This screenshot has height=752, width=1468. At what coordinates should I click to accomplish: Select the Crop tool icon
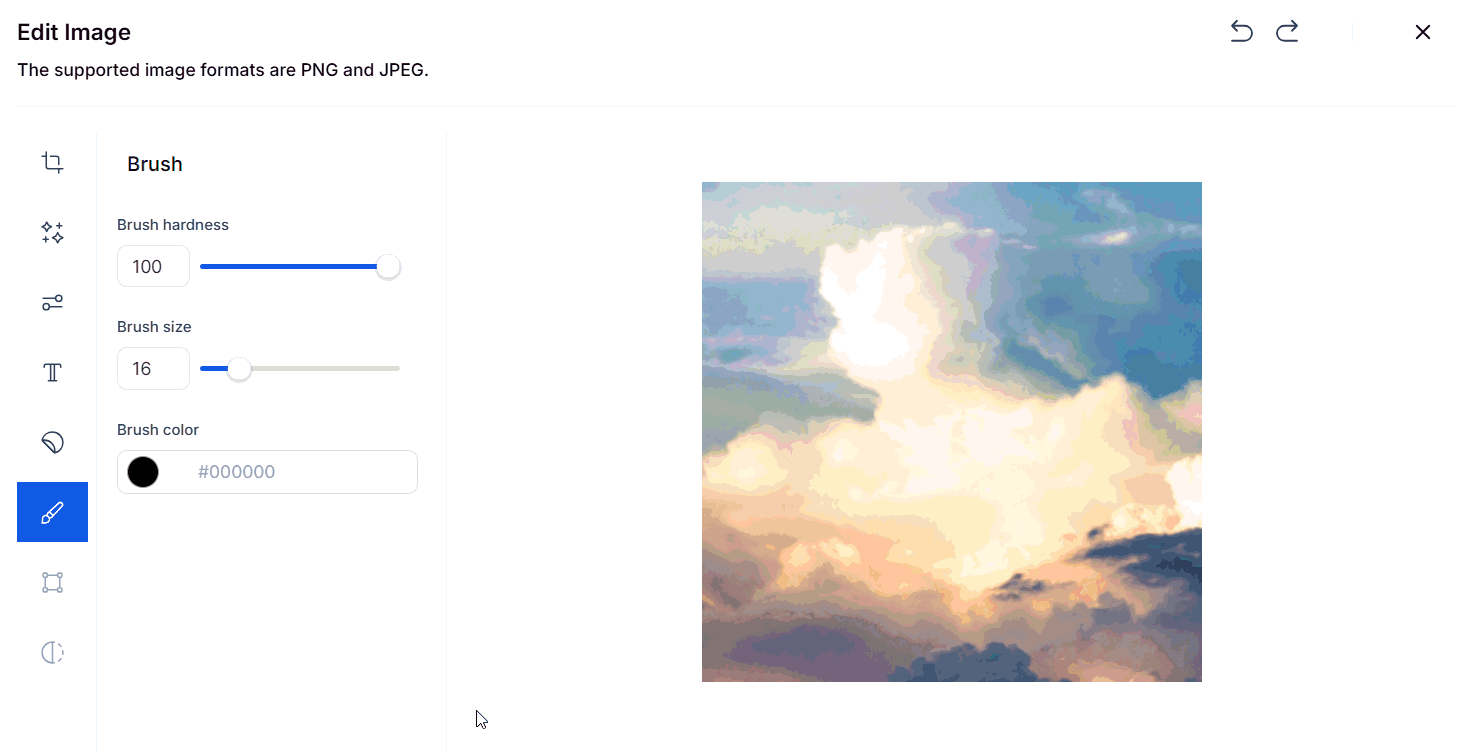52,162
